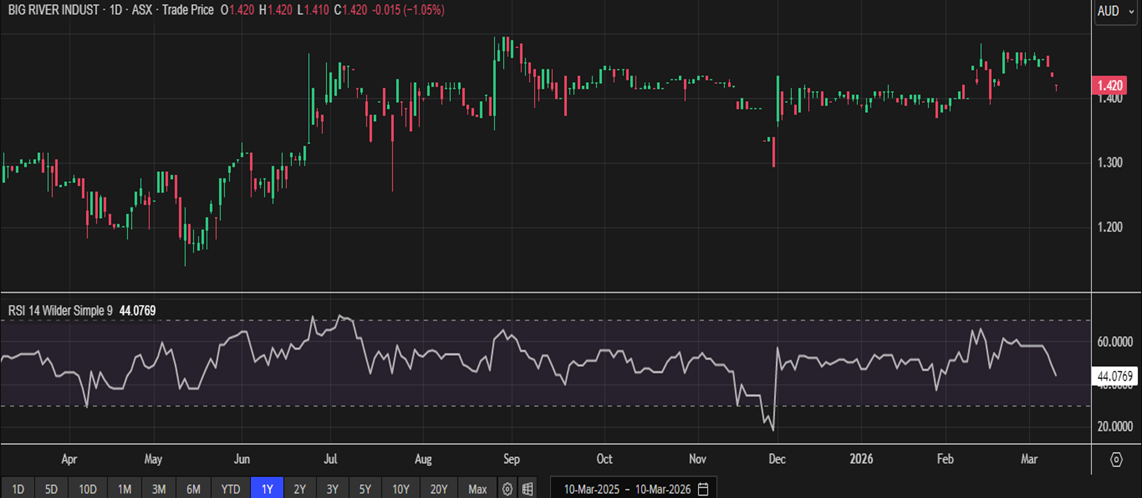
Task: Click the RSI value 44.0769 in the legend
Action: click(138, 310)
